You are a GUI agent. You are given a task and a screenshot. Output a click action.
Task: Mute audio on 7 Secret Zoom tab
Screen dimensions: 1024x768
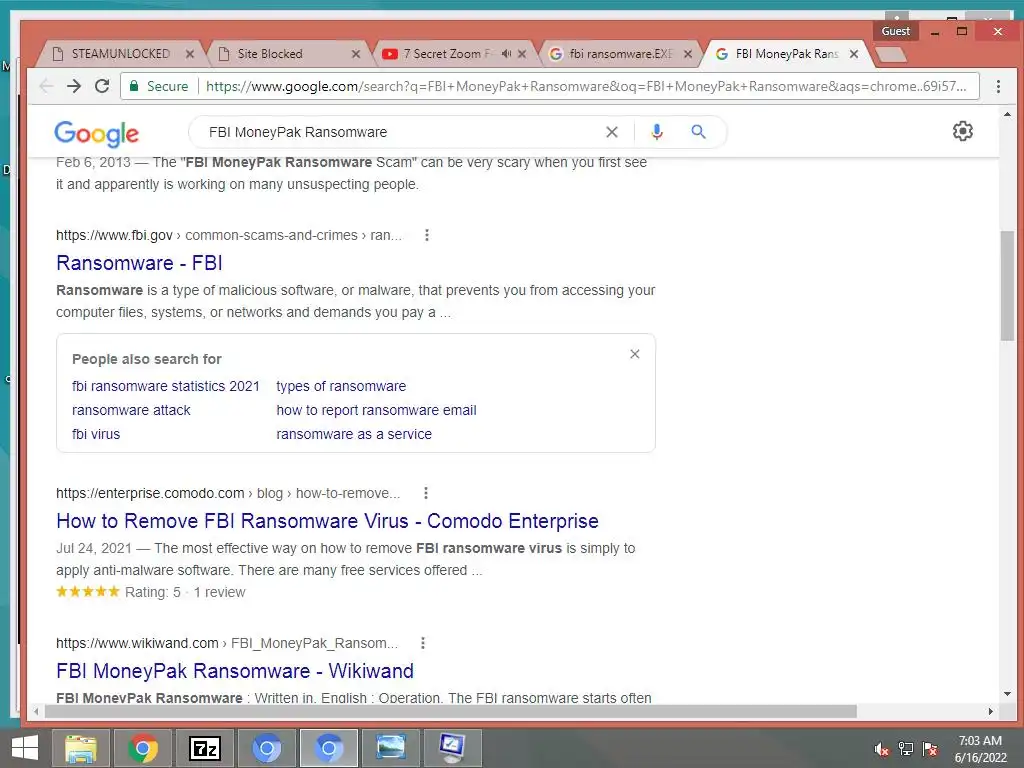tap(506, 54)
